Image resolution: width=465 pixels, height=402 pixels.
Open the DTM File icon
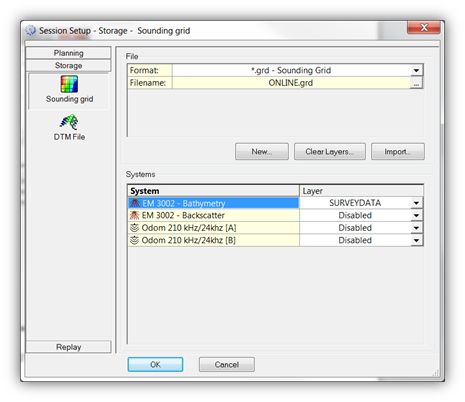69,122
